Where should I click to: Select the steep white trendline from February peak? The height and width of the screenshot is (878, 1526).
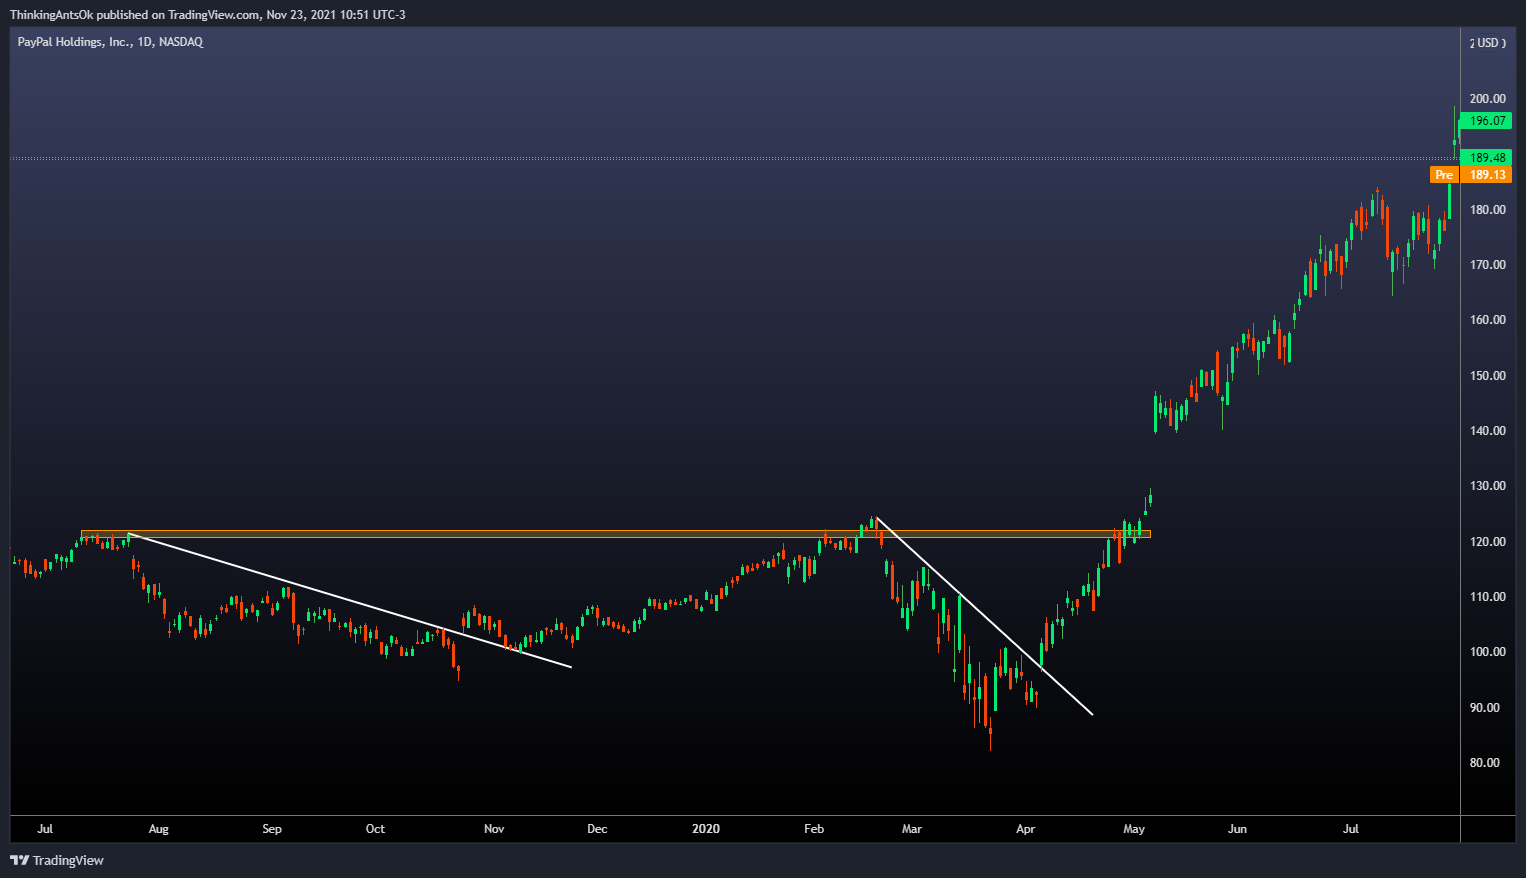(984, 616)
